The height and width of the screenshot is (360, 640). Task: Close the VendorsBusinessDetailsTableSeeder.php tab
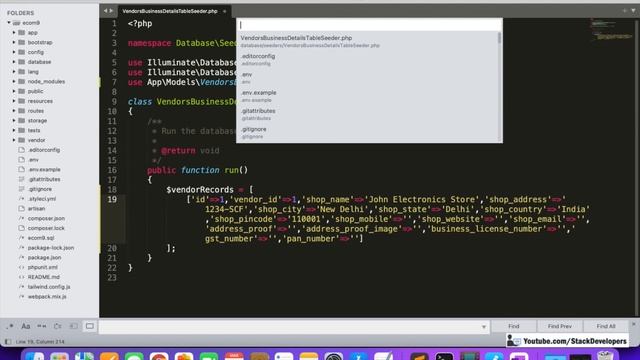tap(224, 11)
